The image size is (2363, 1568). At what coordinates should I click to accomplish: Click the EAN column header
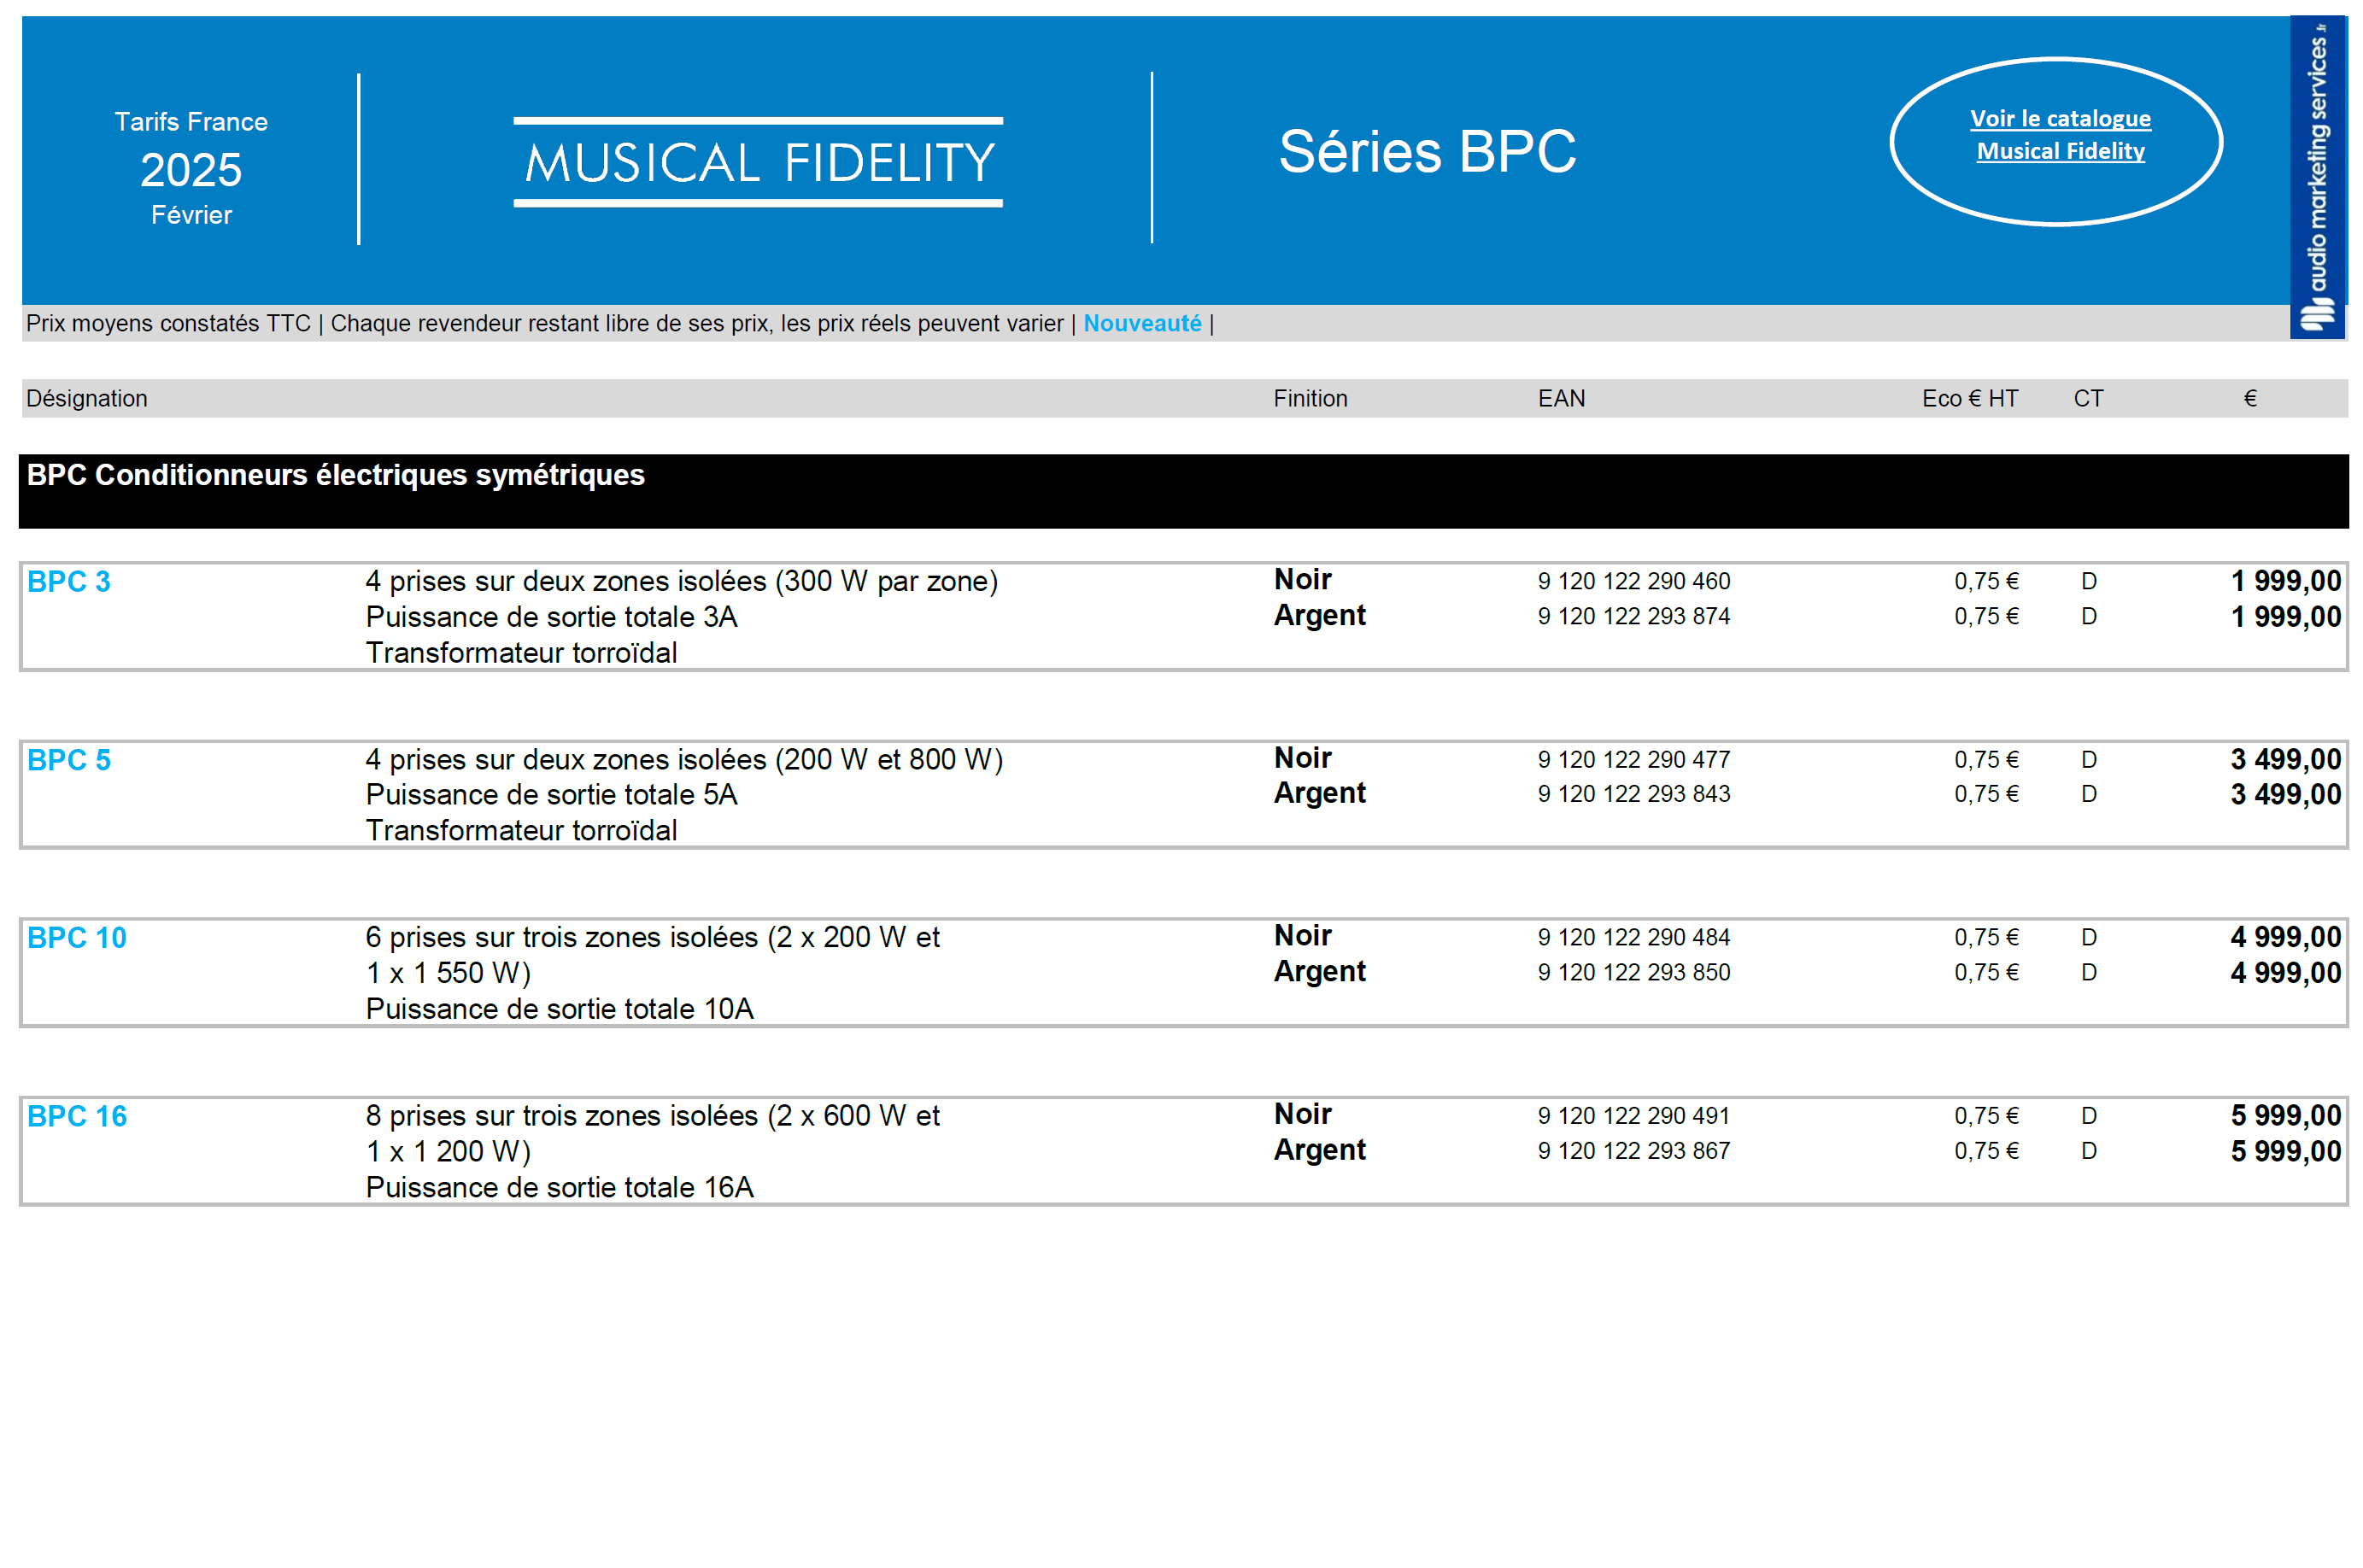pyautogui.click(x=1560, y=398)
